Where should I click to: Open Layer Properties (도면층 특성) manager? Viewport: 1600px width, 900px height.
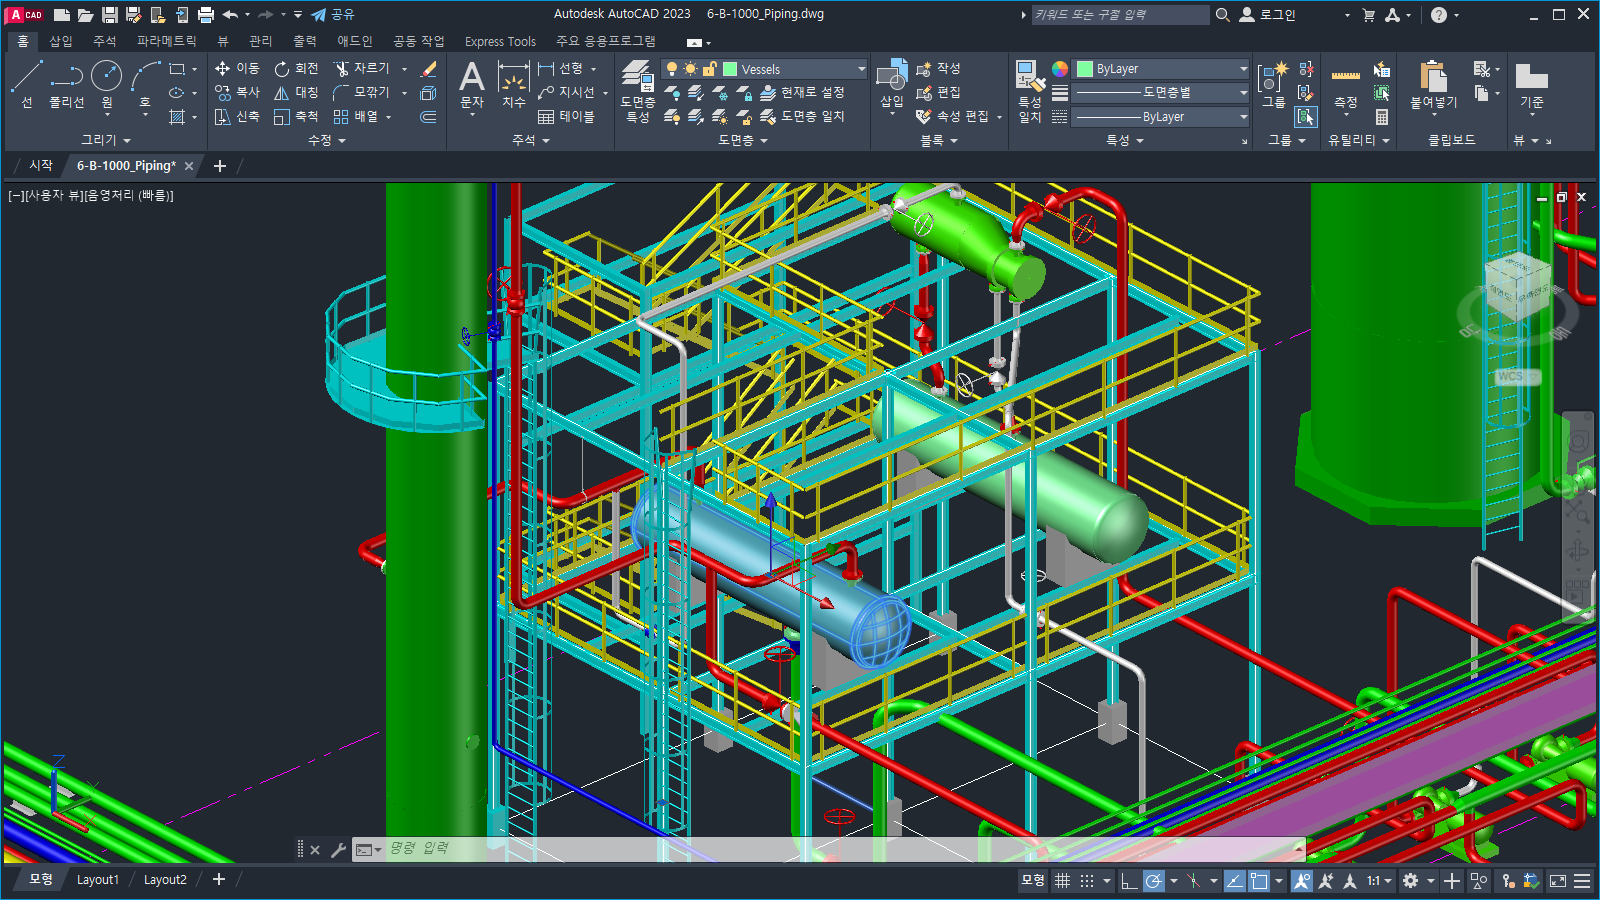pyautogui.click(x=638, y=90)
